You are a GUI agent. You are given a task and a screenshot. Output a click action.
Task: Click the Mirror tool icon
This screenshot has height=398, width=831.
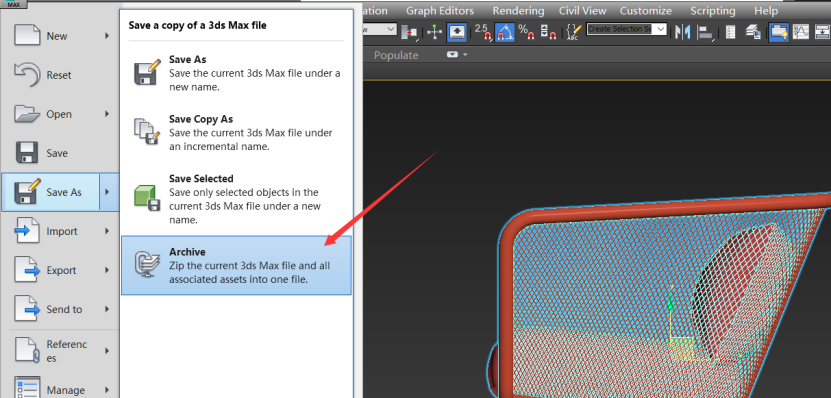pyautogui.click(x=683, y=32)
